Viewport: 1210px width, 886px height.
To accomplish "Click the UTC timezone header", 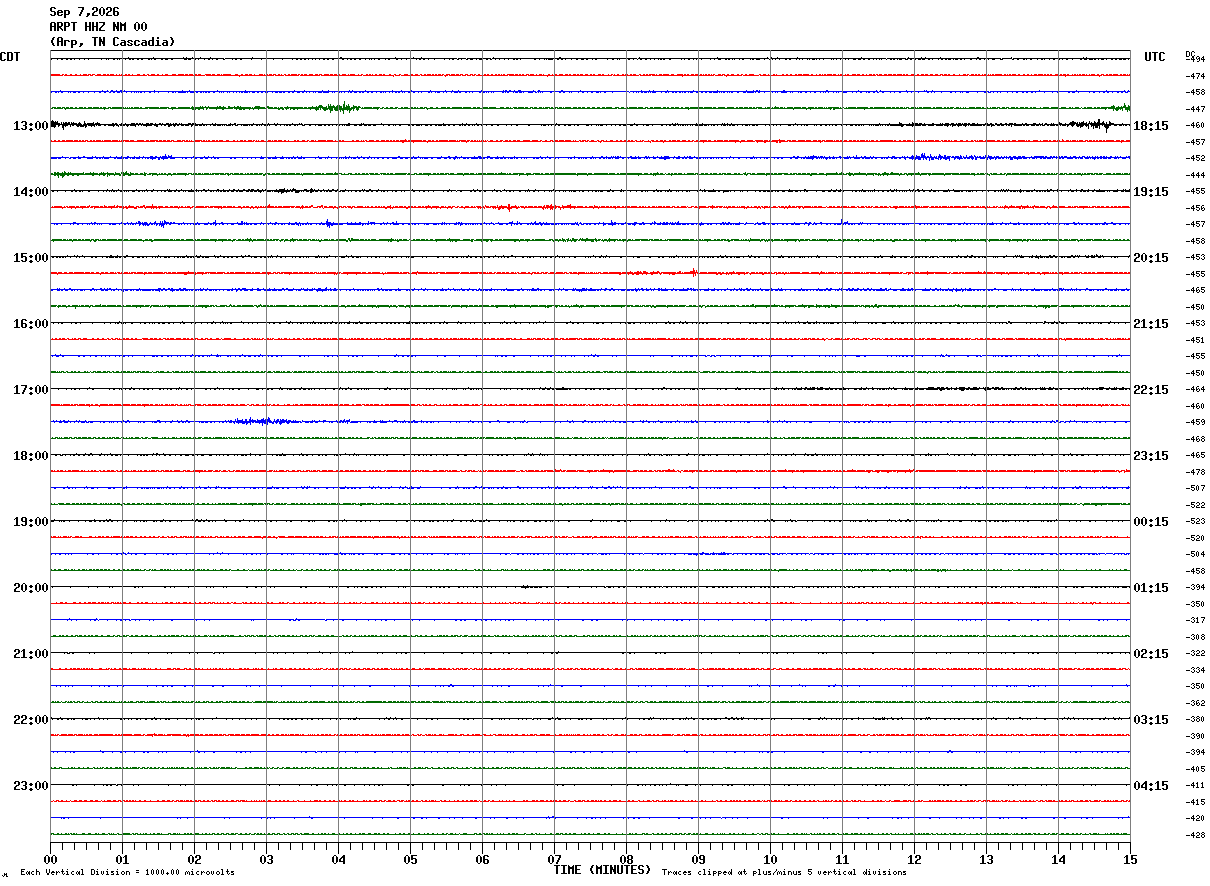I will click(x=1155, y=57).
